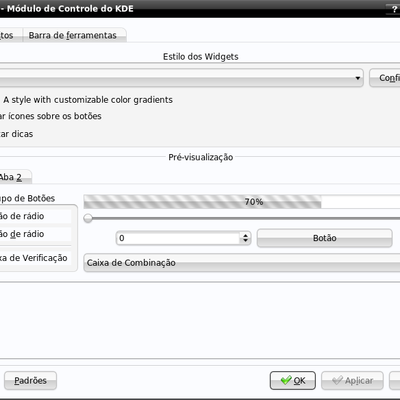Switch to the Aba 2 preview tab
The height and width of the screenshot is (400, 400).
pos(15,177)
